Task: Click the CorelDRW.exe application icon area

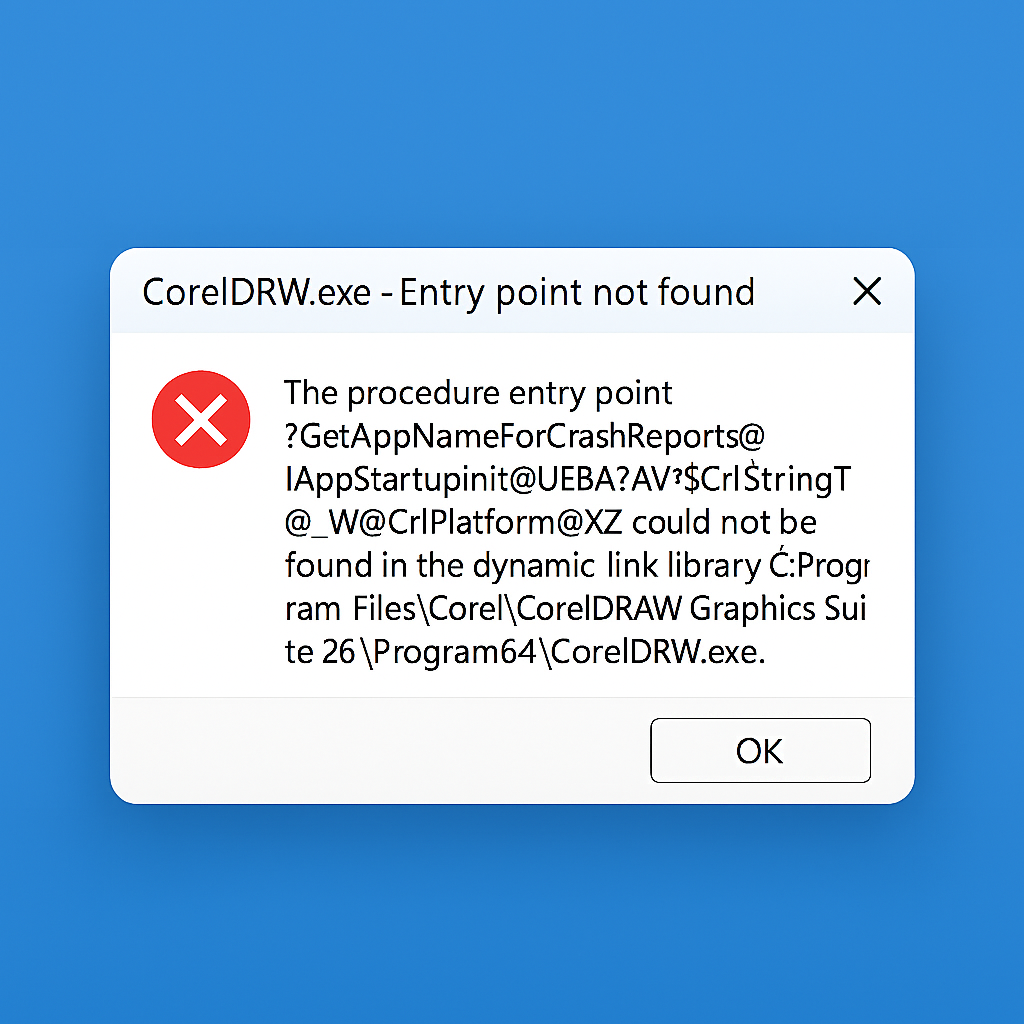Action: pos(200,419)
